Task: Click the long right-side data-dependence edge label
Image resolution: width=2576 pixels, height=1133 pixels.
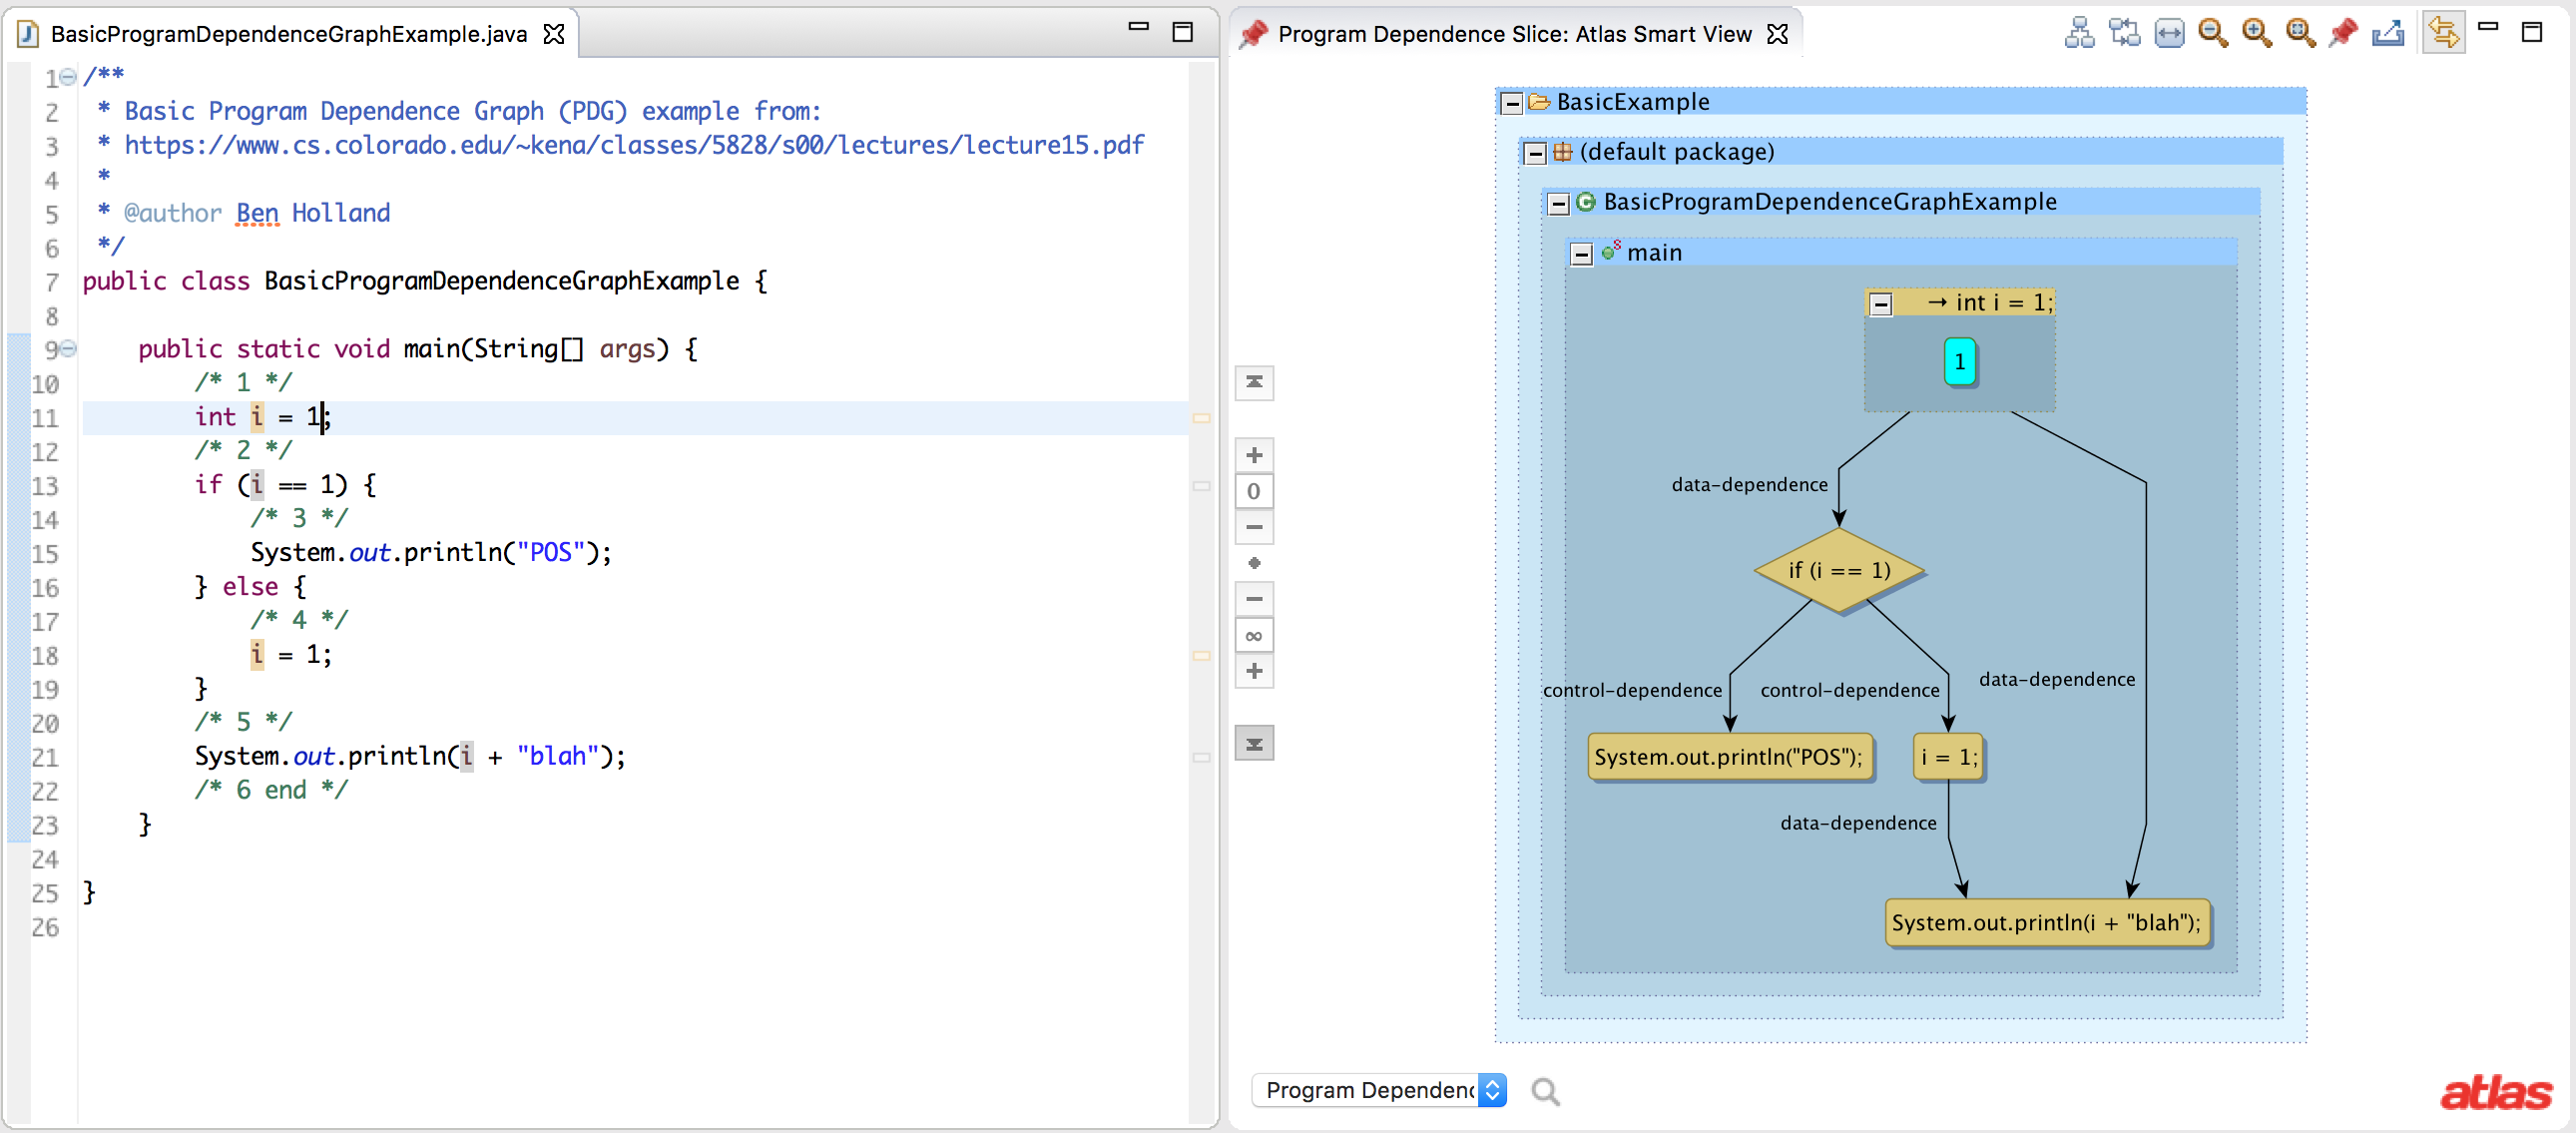Action: (2057, 679)
